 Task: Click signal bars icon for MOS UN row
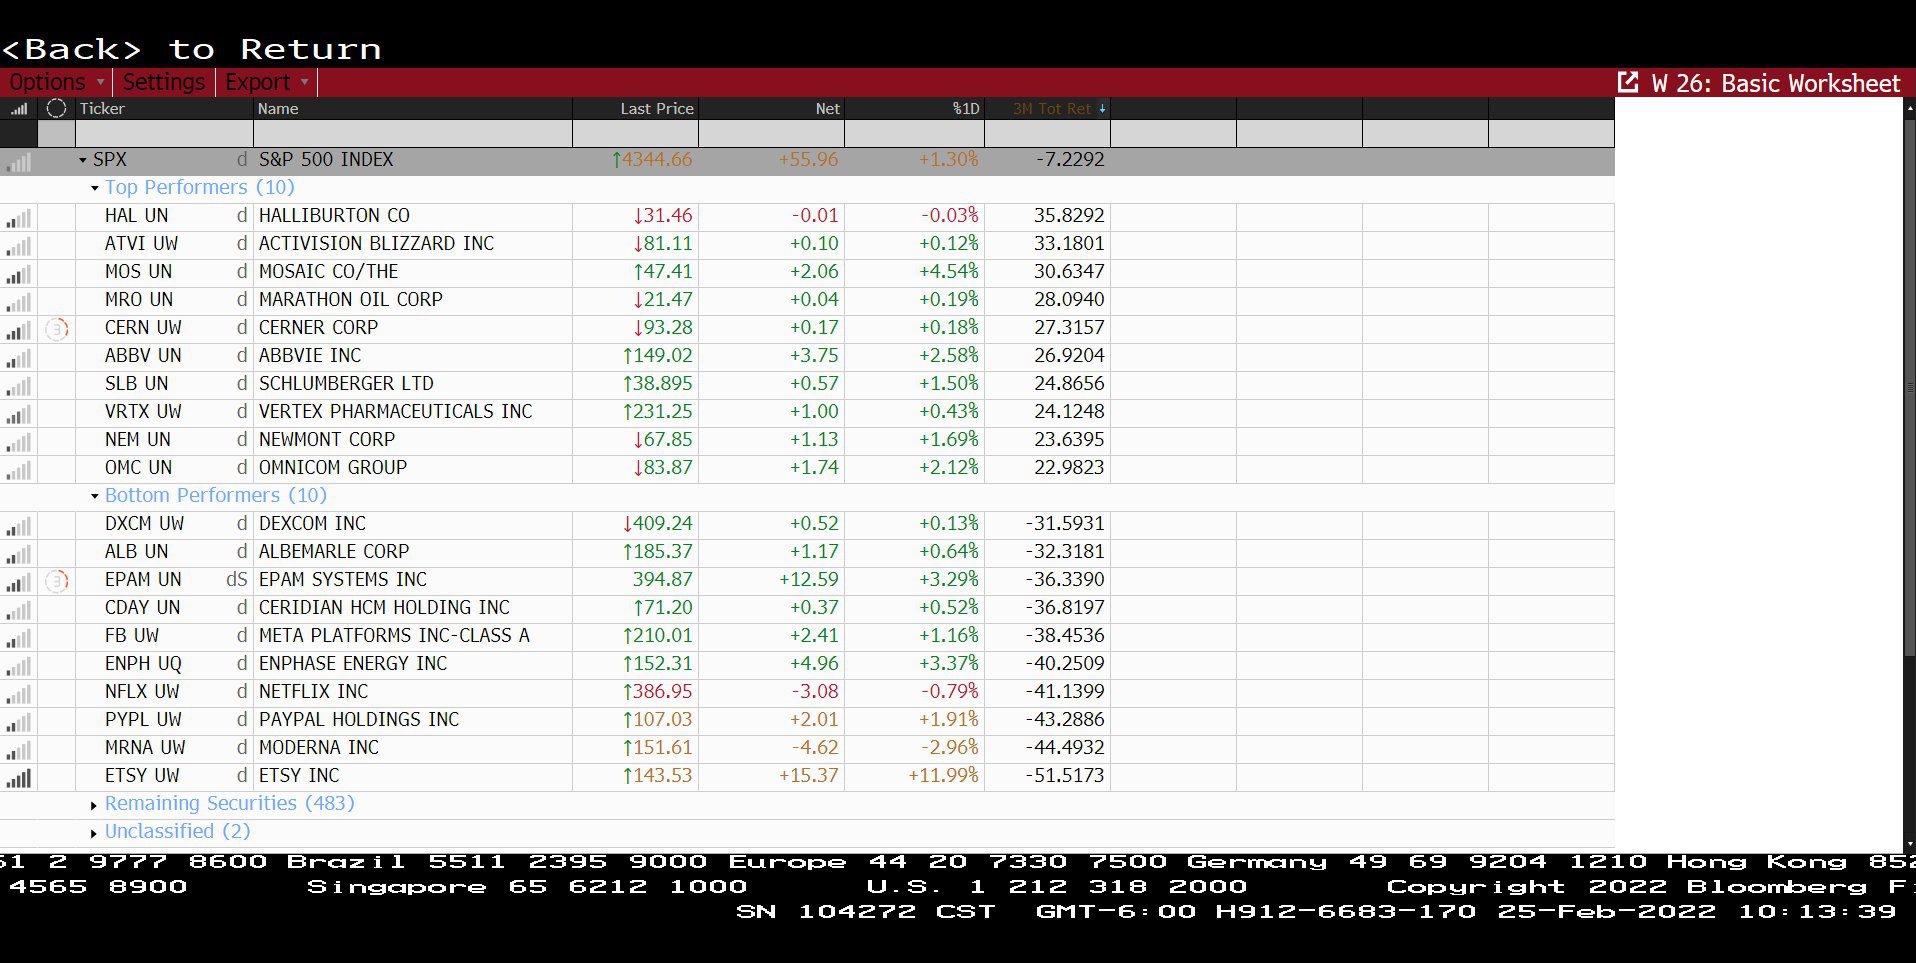point(18,273)
